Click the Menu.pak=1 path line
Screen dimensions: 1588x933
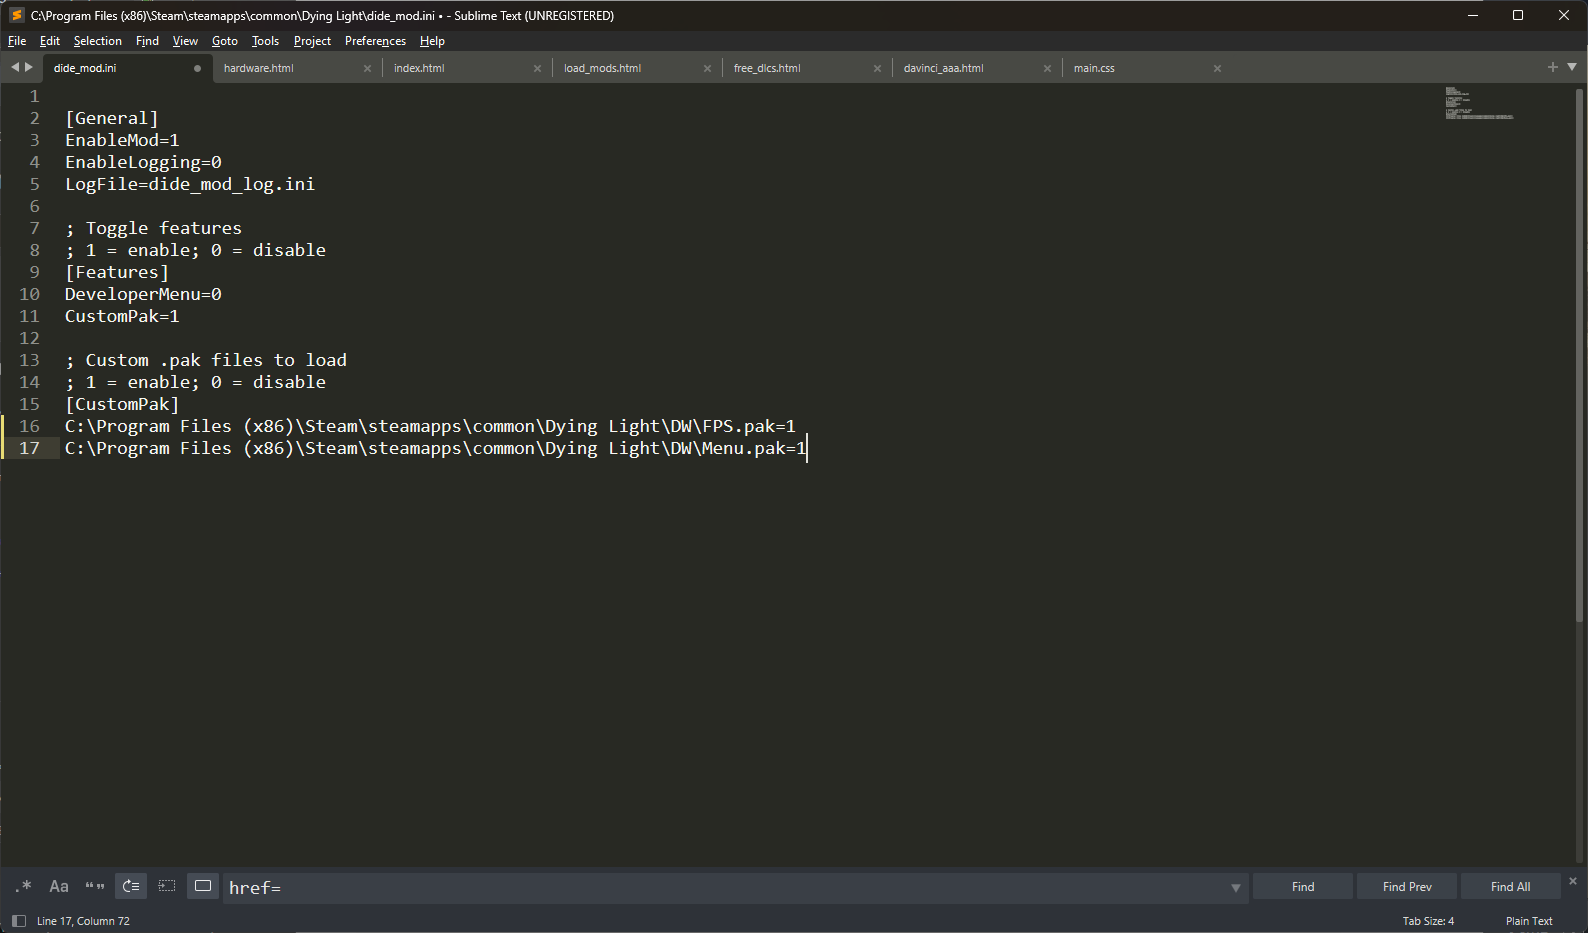point(435,448)
